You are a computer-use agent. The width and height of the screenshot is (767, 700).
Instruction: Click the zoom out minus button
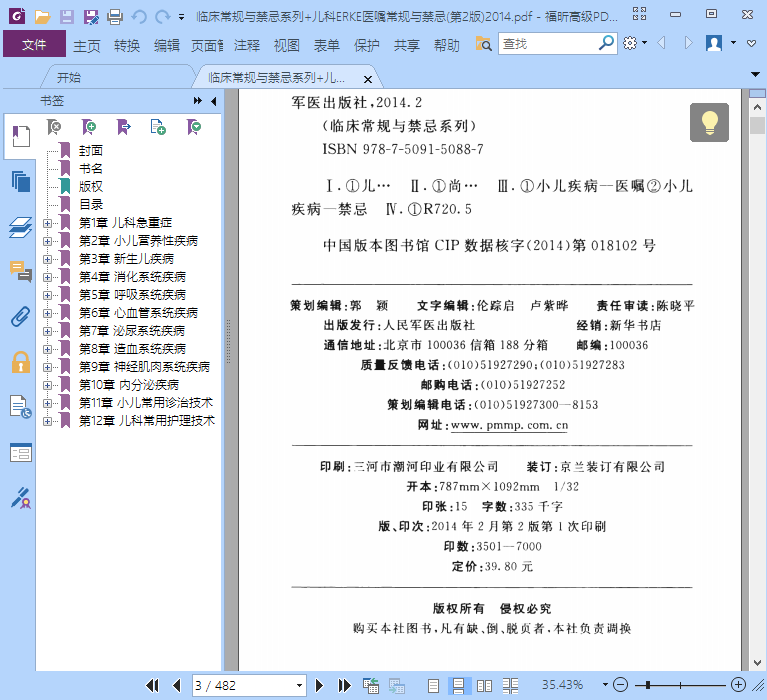(620, 685)
